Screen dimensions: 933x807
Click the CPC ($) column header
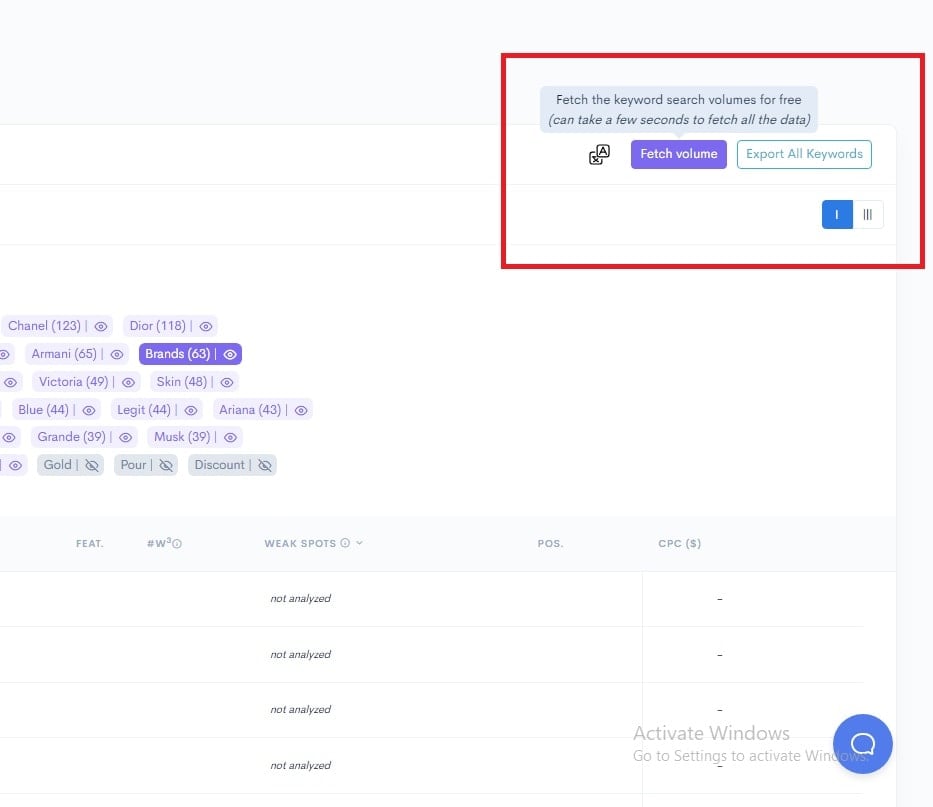tap(680, 543)
